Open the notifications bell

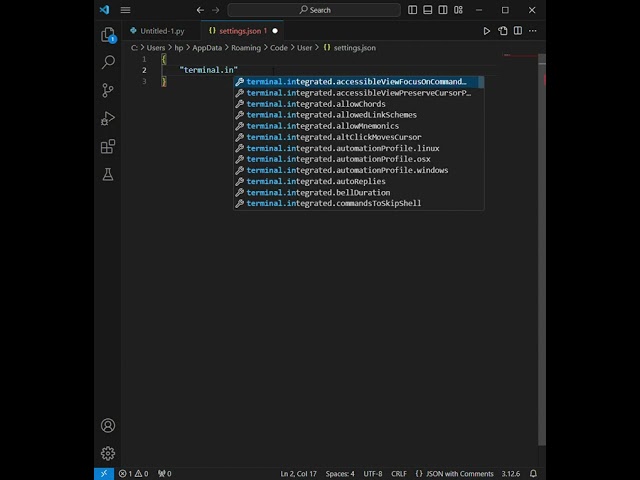pyautogui.click(x=533, y=473)
